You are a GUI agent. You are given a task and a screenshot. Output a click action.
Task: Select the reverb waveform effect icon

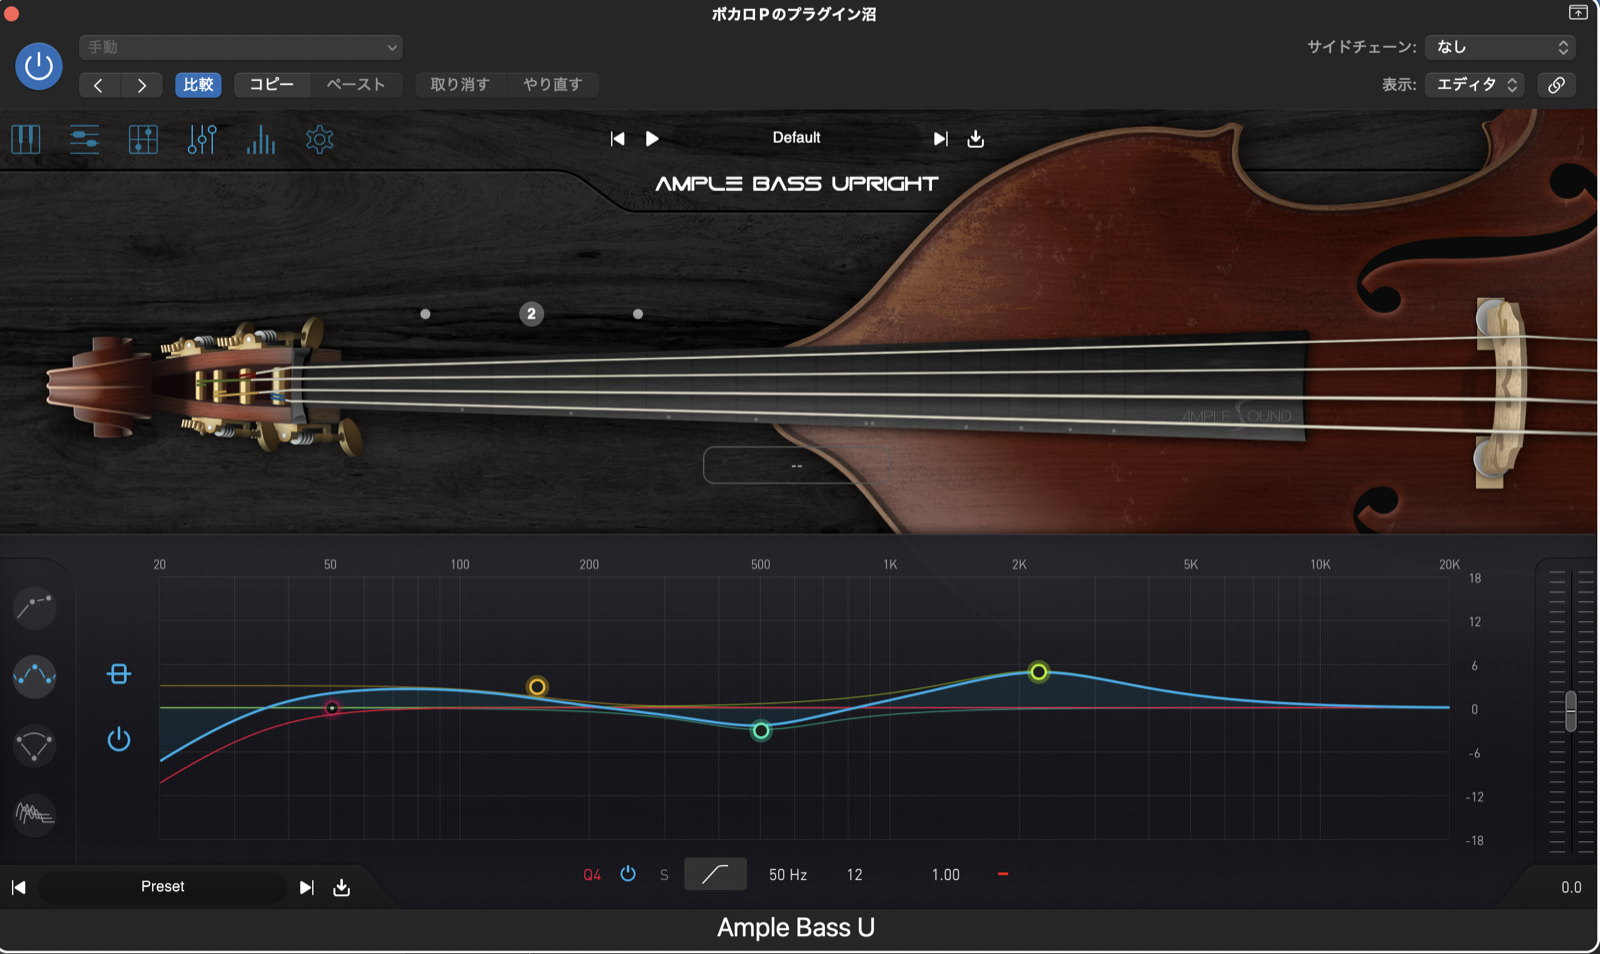point(34,815)
